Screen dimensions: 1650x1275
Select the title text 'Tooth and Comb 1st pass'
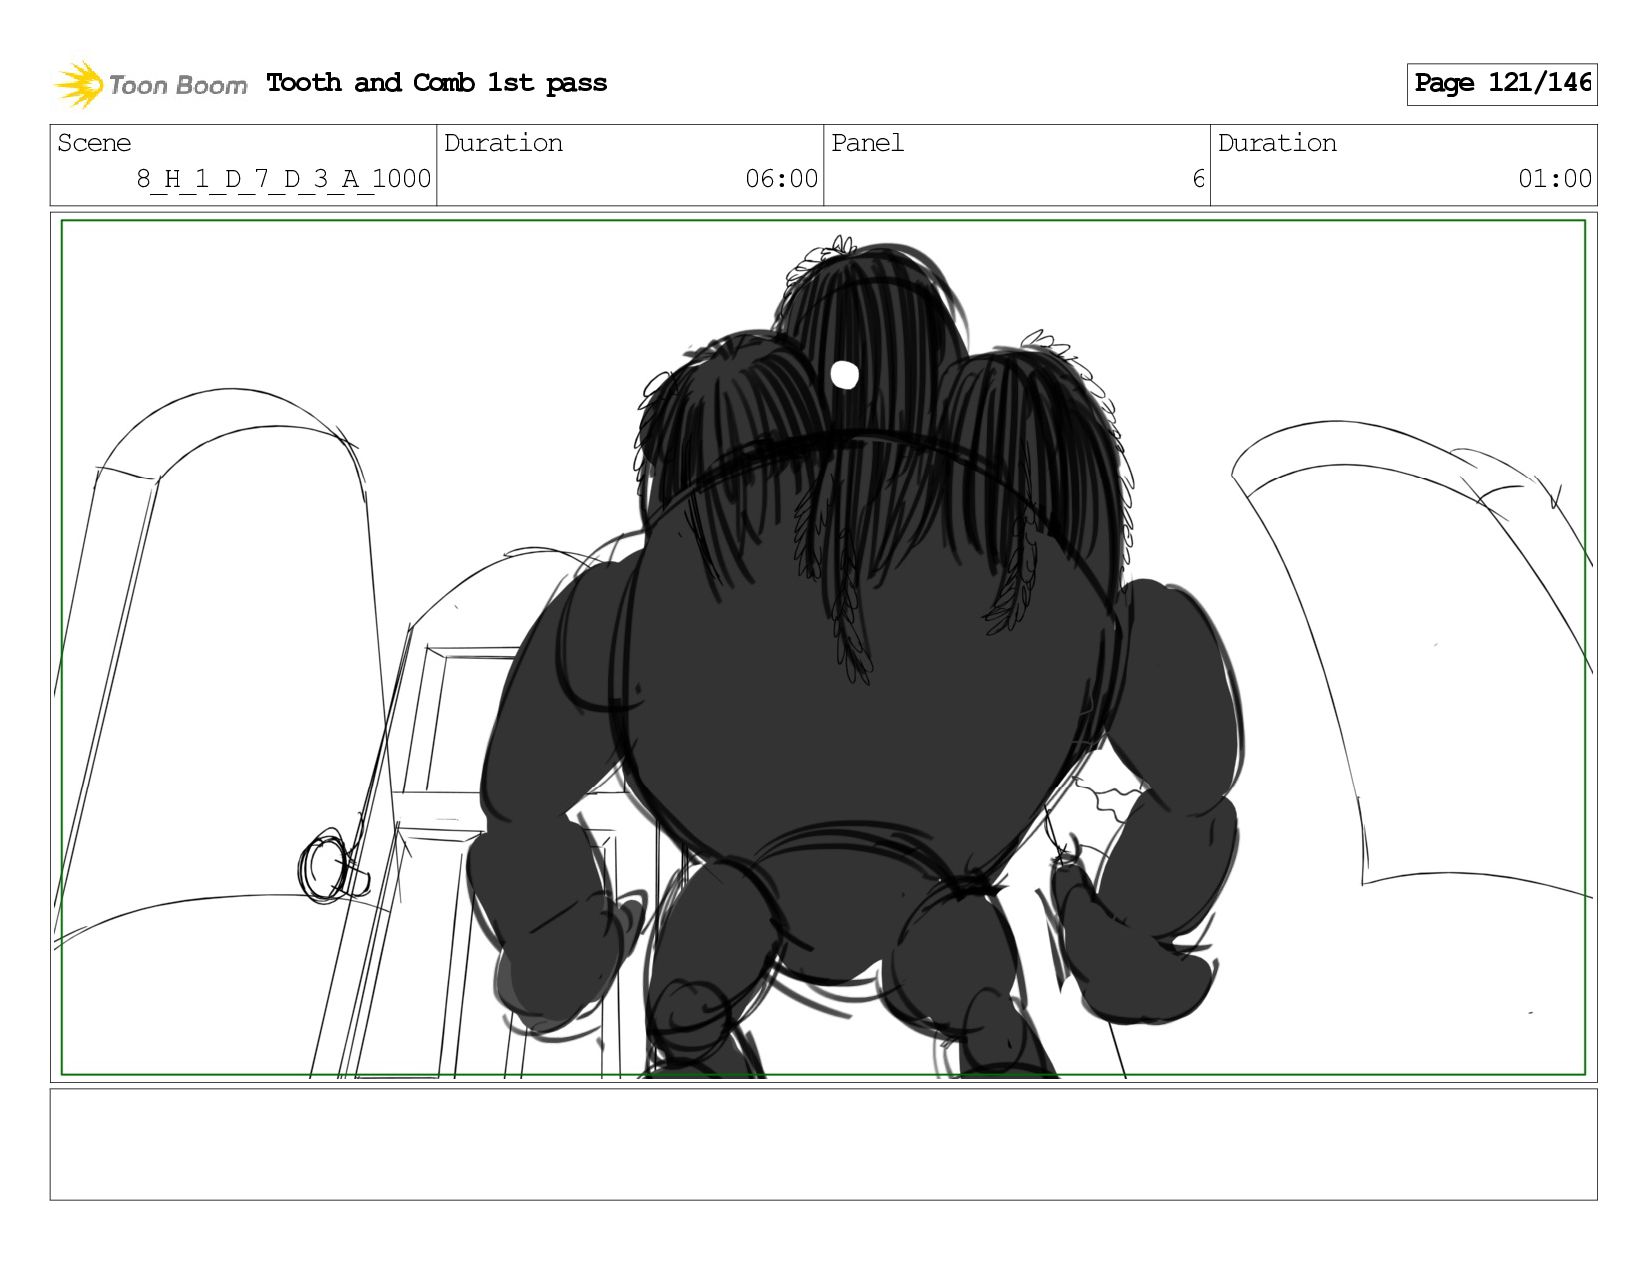tap(437, 83)
